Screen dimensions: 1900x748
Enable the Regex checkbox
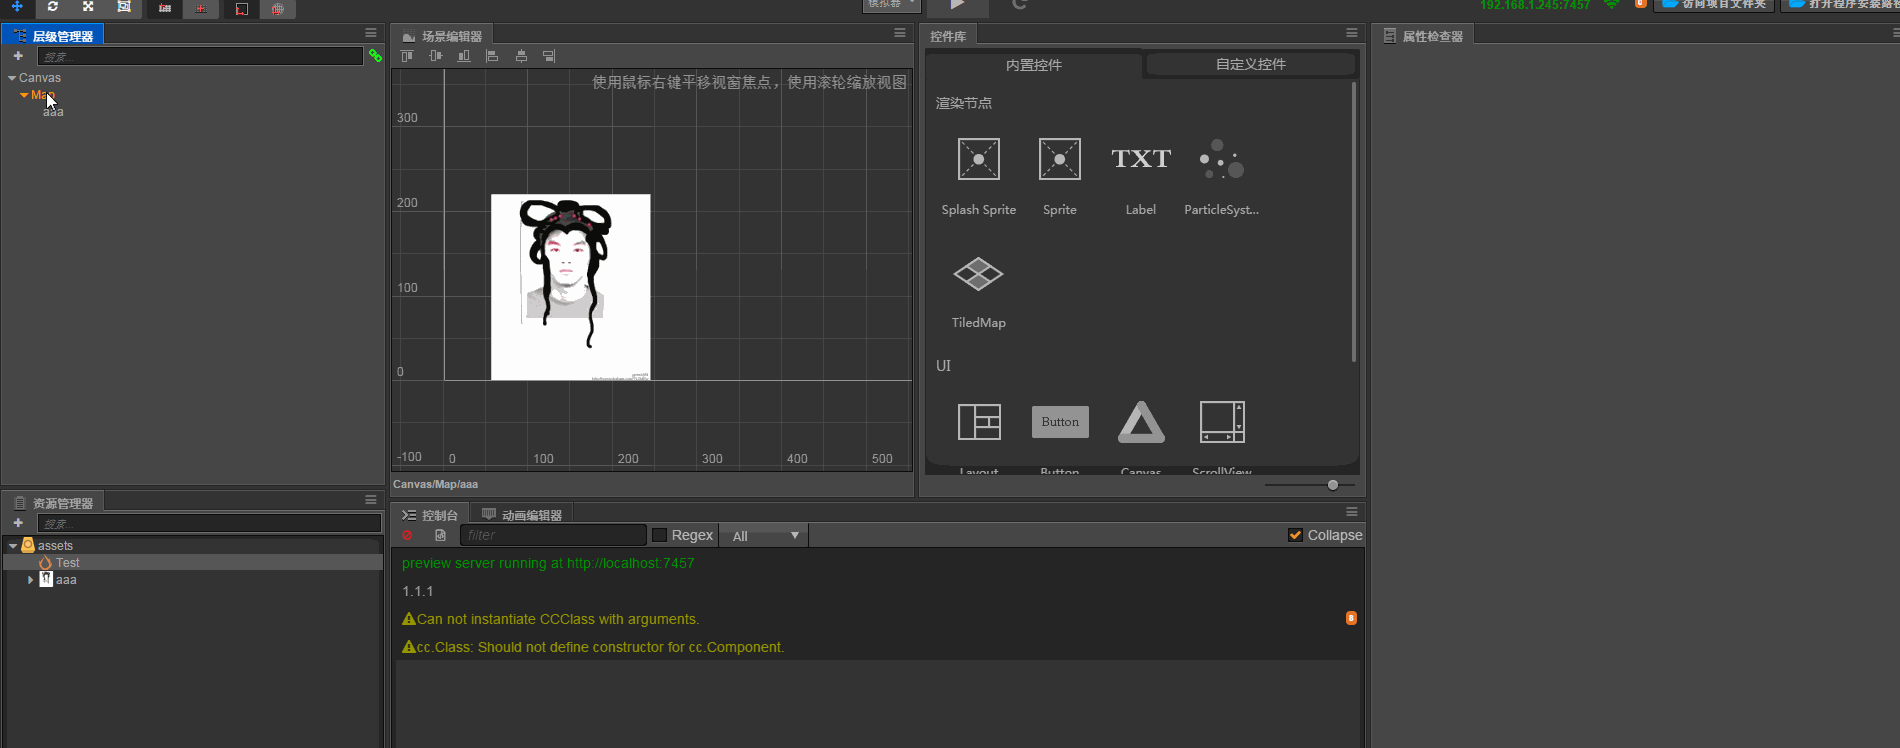coord(659,535)
